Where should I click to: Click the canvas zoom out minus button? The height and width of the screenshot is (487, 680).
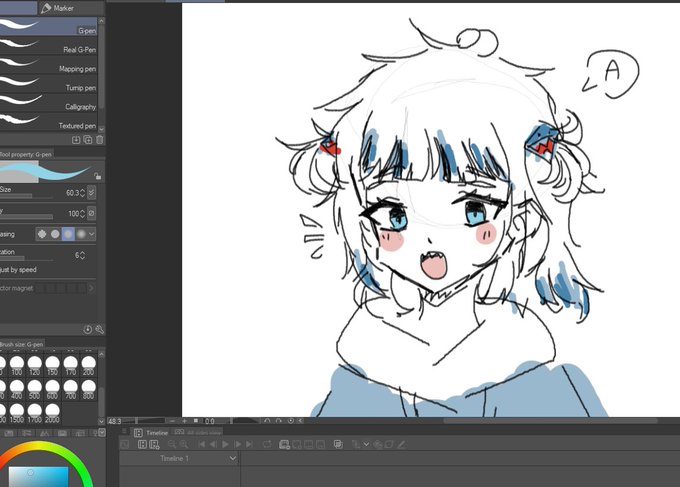coord(173,421)
